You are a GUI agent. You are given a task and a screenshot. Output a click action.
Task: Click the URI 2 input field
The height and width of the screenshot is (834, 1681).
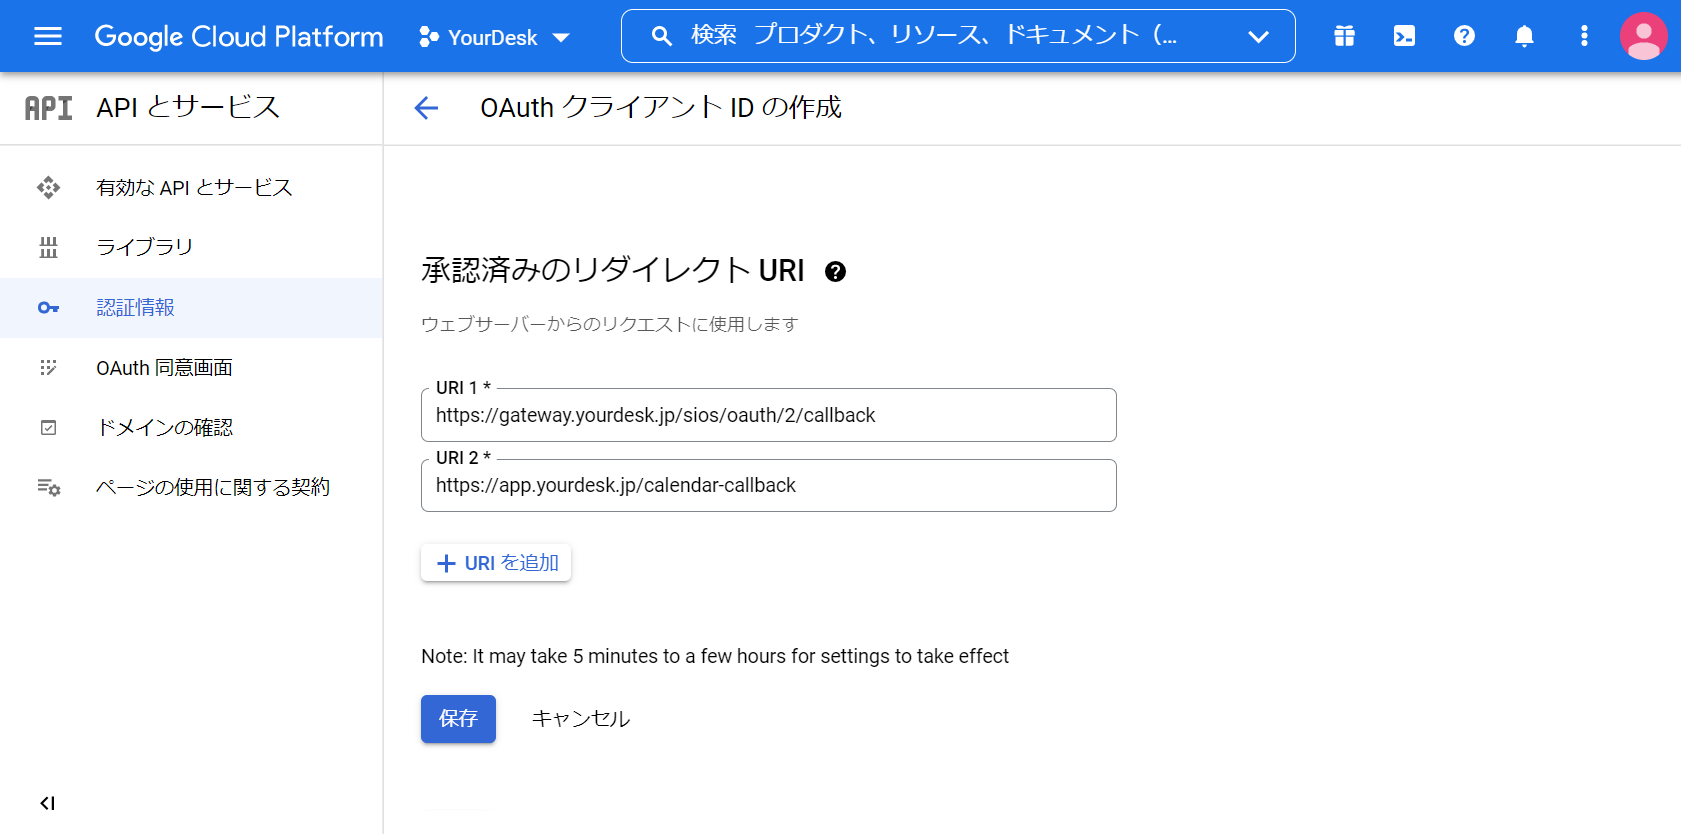(768, 485)
